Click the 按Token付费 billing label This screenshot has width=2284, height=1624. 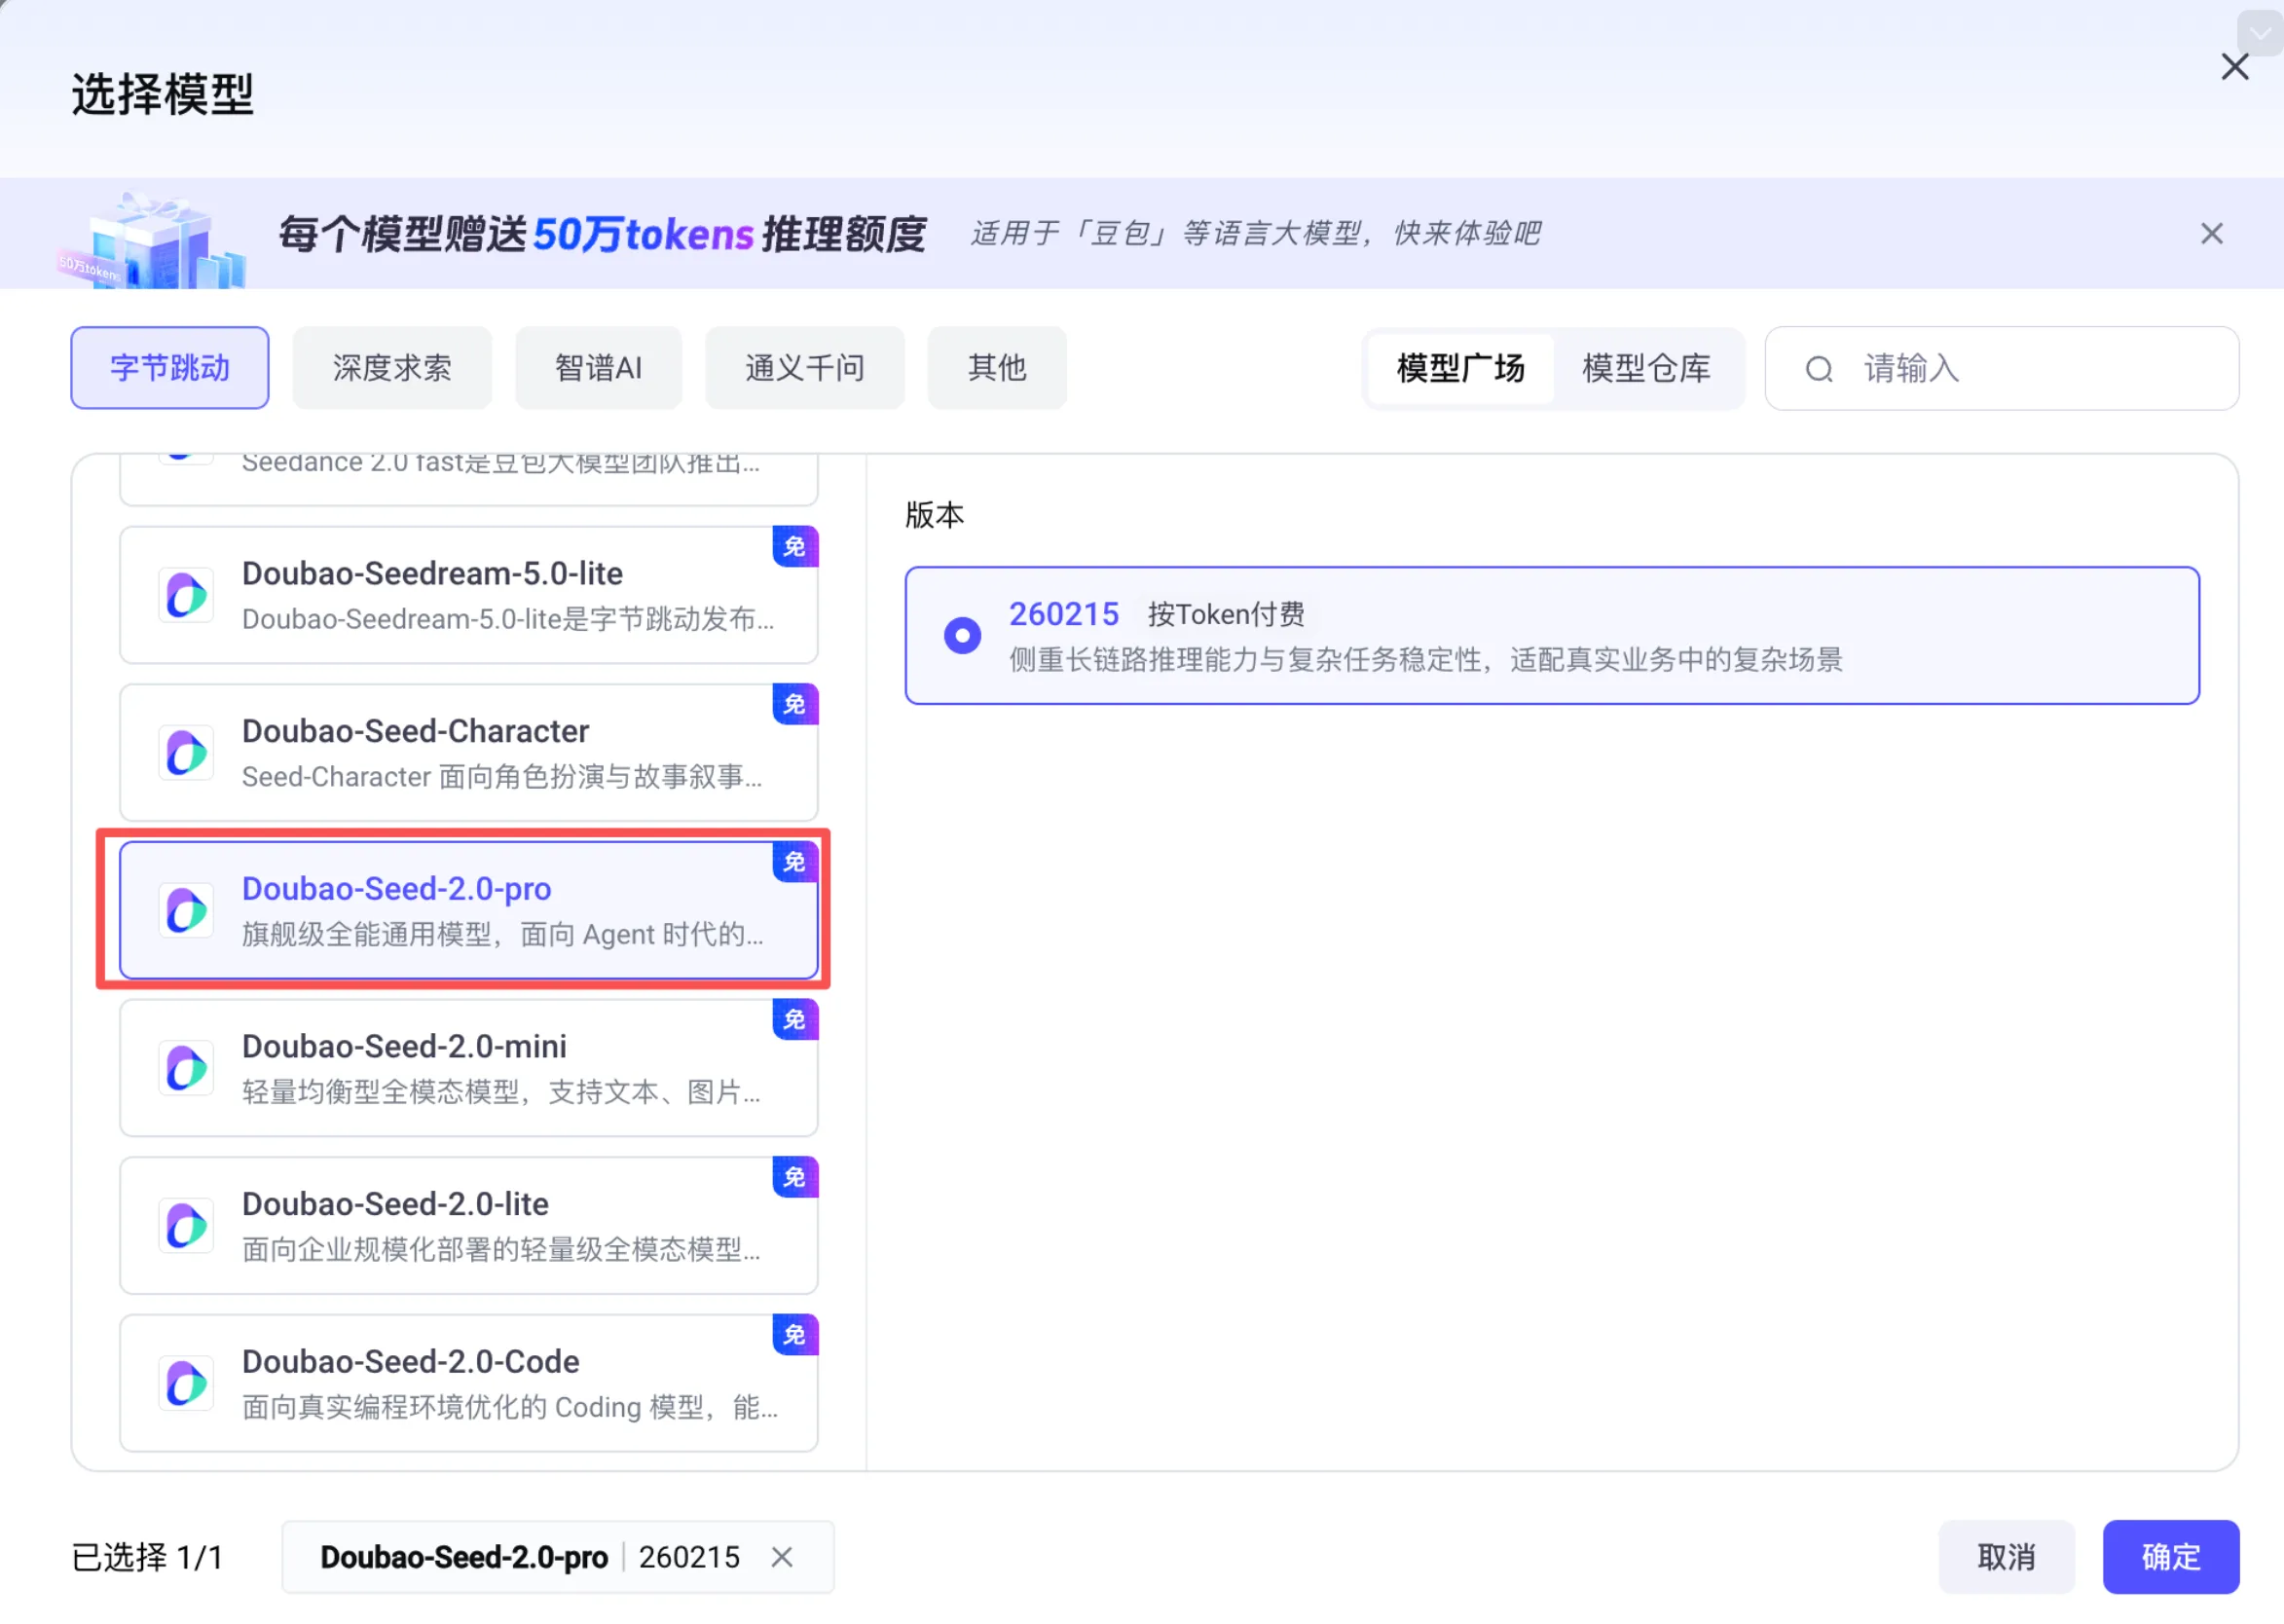point(1226,614)
